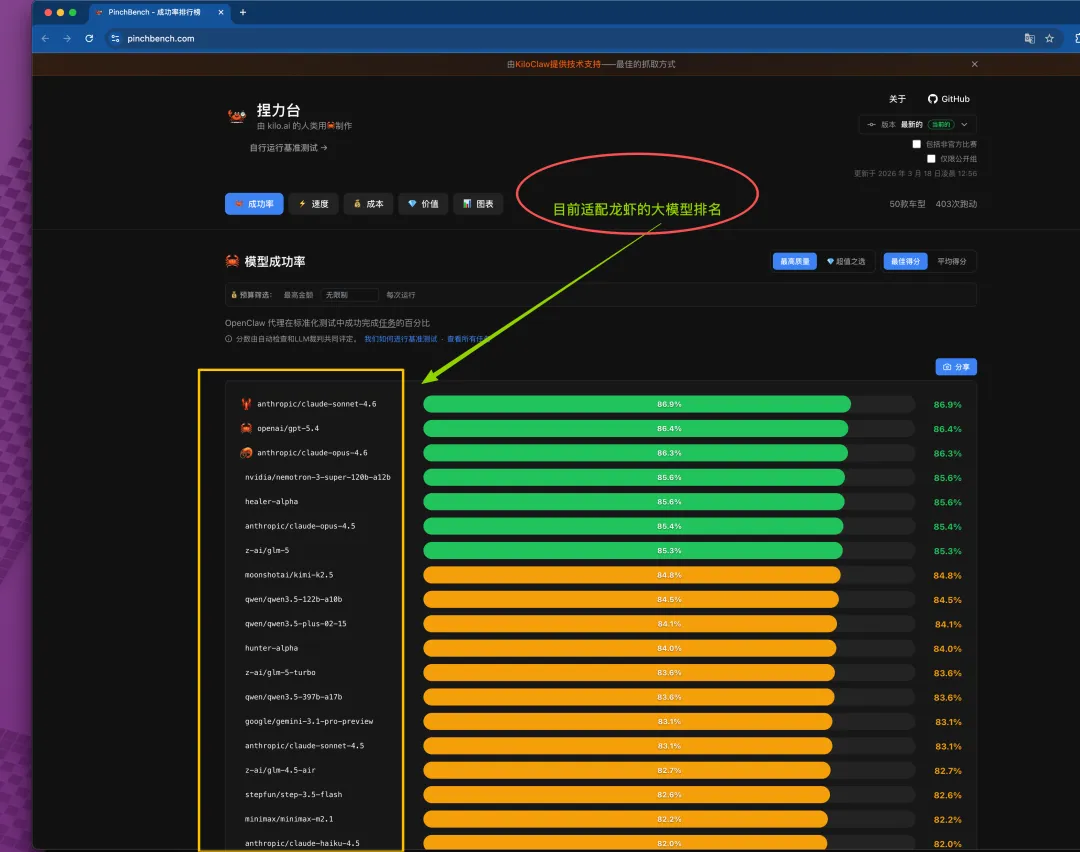Click the 分享 share button
Image resolution: width=1080 pixels, height=852 pixels.
[956, 367]
